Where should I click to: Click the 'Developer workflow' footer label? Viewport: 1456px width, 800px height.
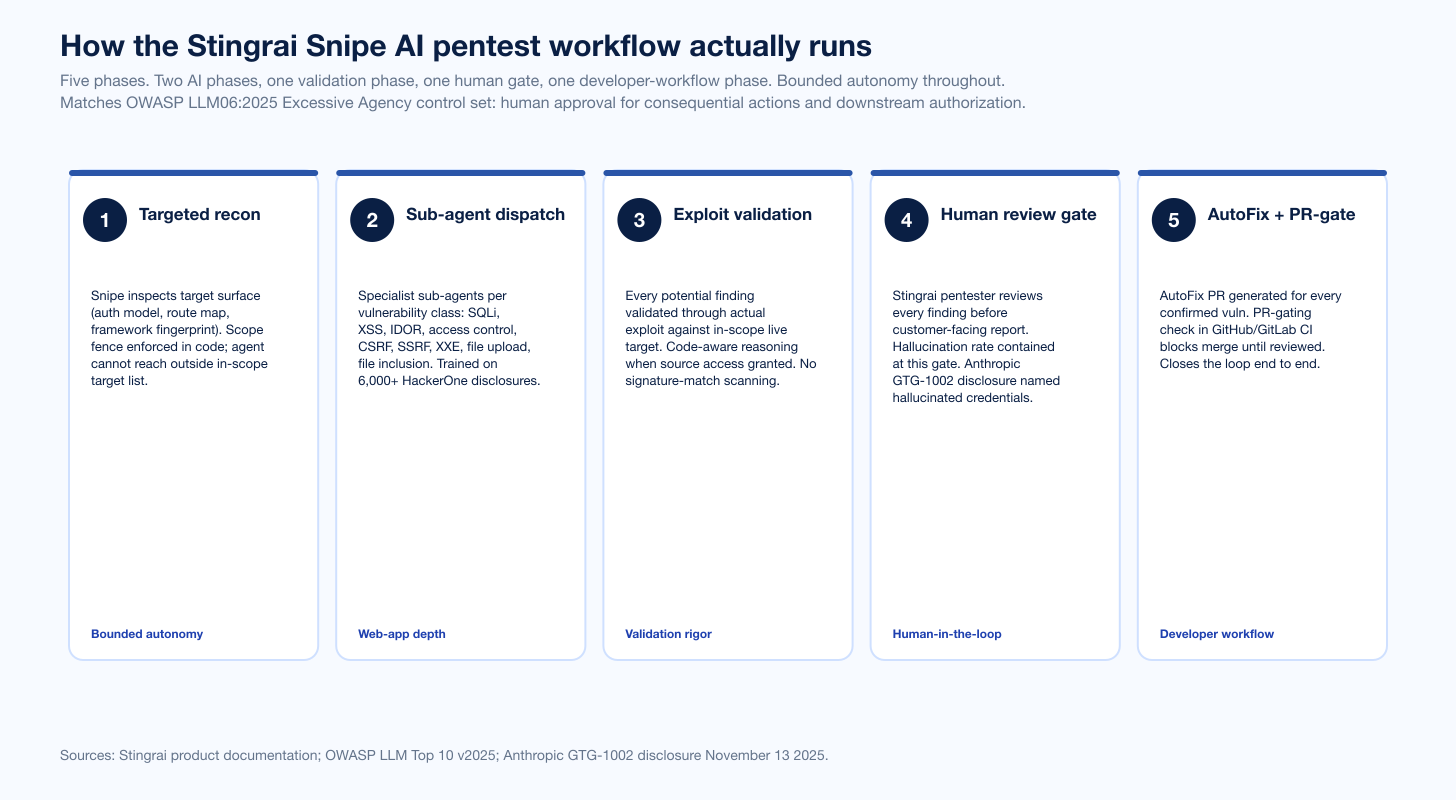click(x=1217, y=634)
